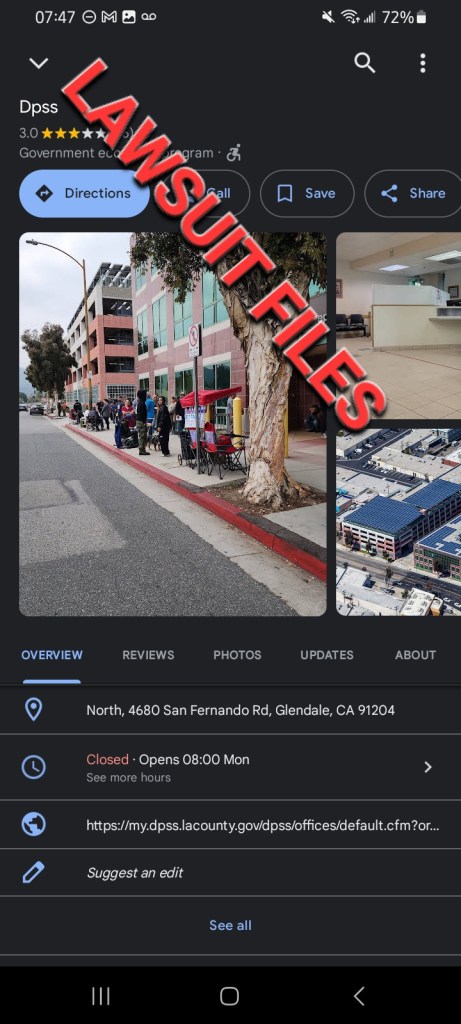Tap the See all link
This screenshot has width=461, height=1024.
[230, 925]
